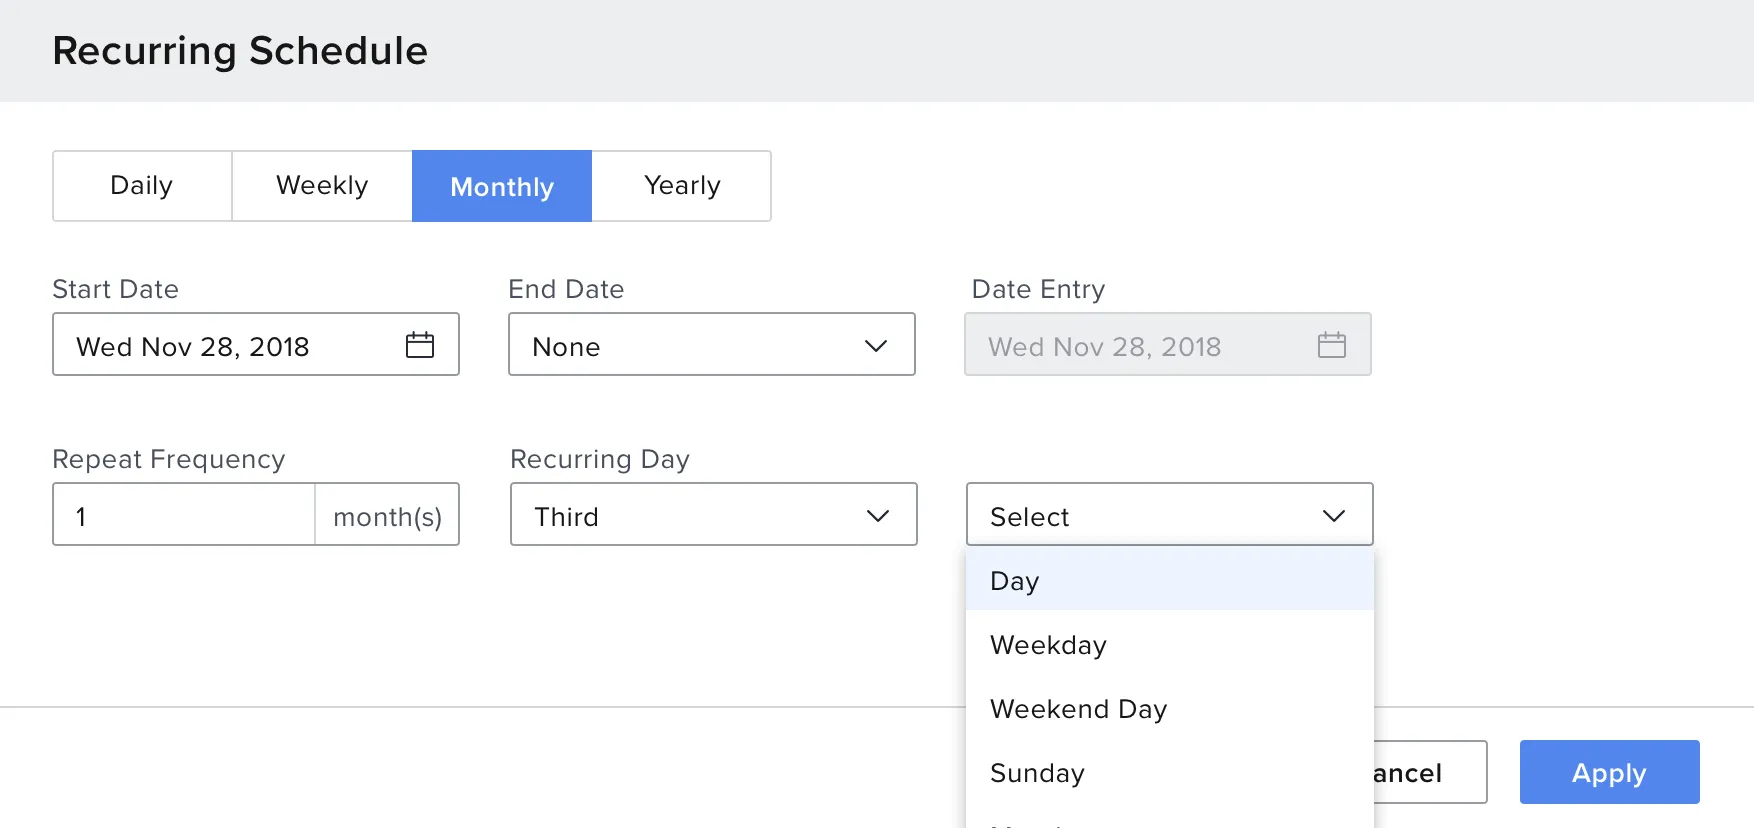Click the 'month(s)' unit label

tap(387, 516)
